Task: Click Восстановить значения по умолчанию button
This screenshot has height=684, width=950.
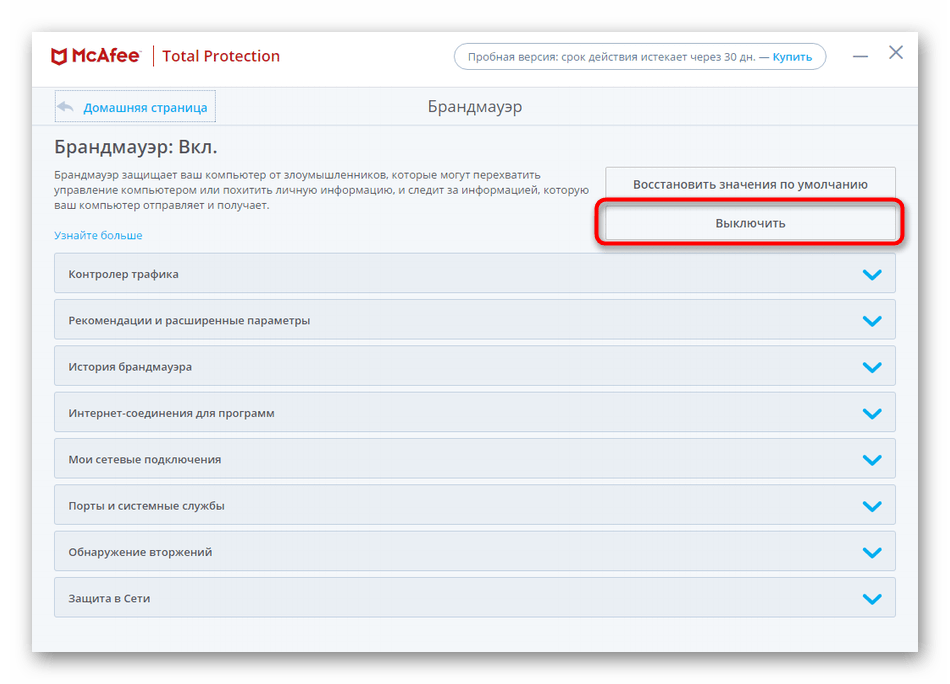Action: click(x=750, y=184)
